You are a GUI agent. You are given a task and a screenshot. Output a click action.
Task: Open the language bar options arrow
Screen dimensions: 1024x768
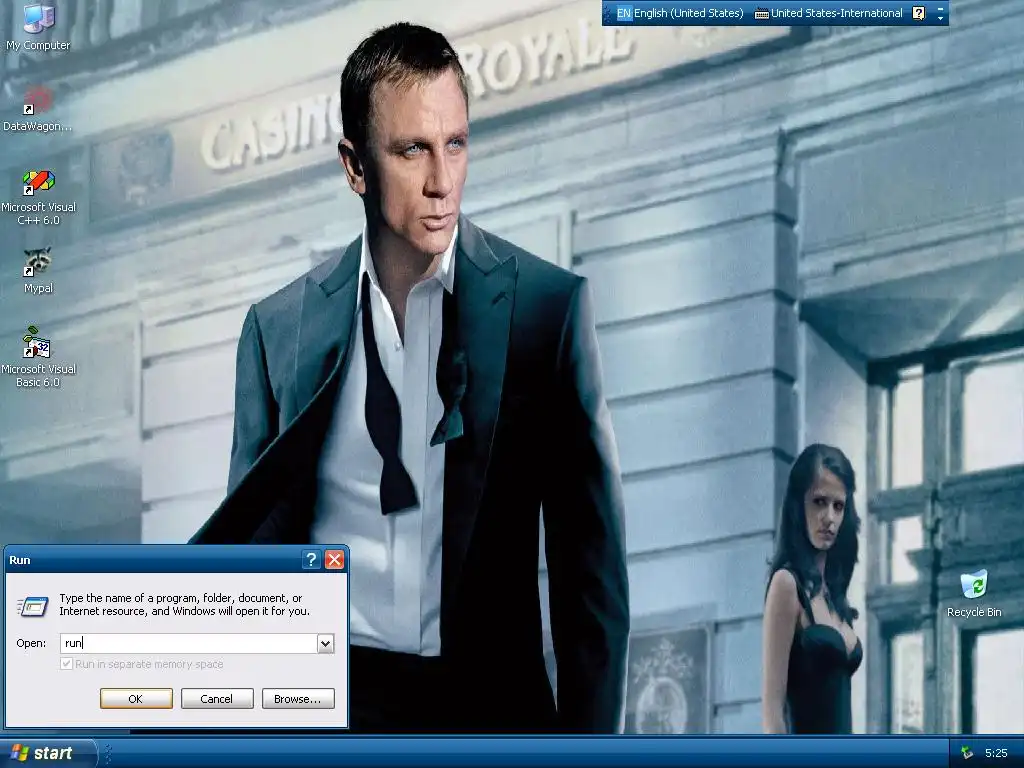tap(940, 18)
